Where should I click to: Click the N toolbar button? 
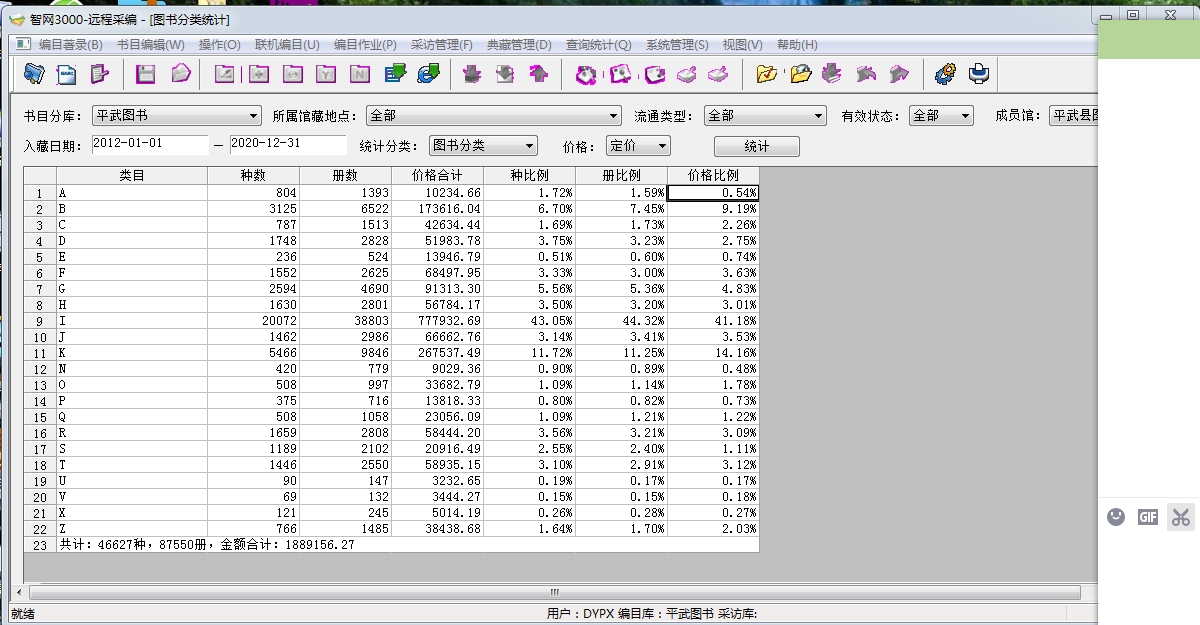pos(360,74)
